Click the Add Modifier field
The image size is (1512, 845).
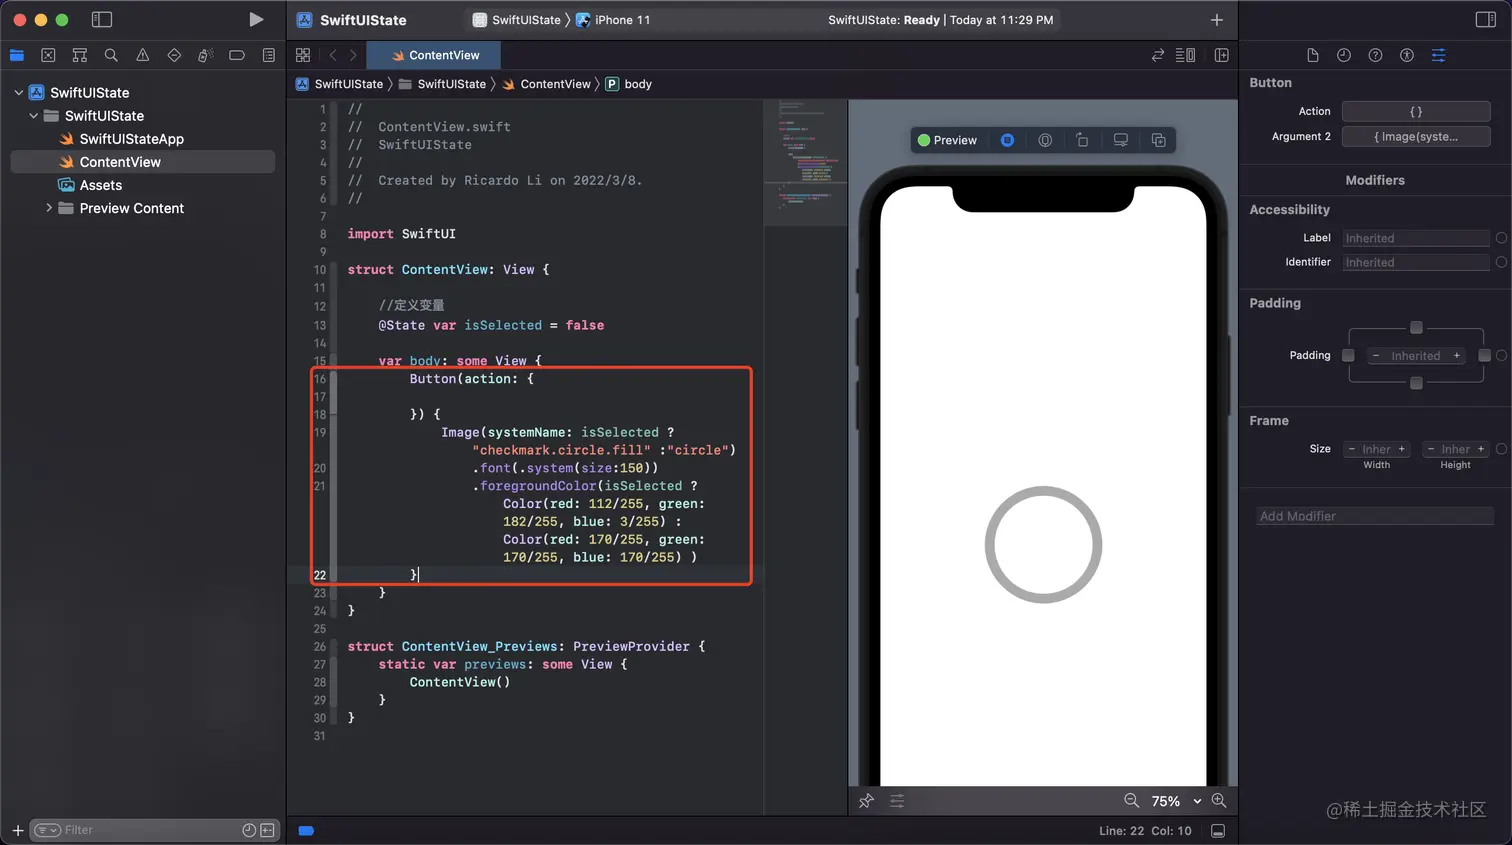(1375, 516)
